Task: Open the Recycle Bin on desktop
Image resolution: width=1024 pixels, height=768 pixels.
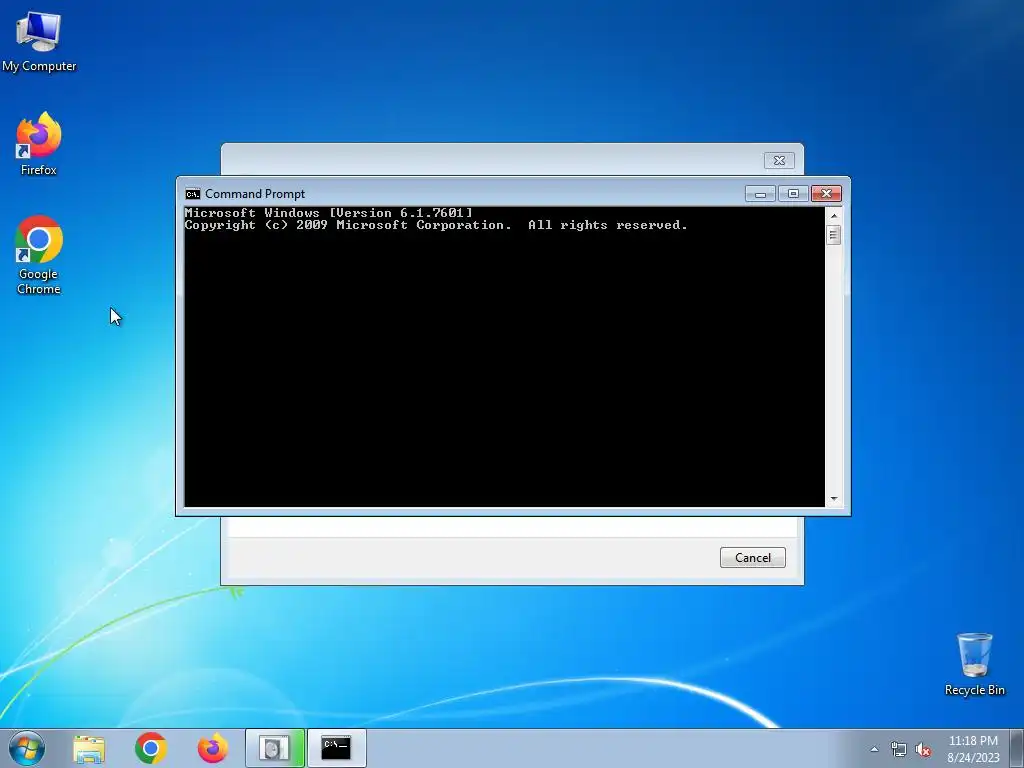Action: point(974,664)
